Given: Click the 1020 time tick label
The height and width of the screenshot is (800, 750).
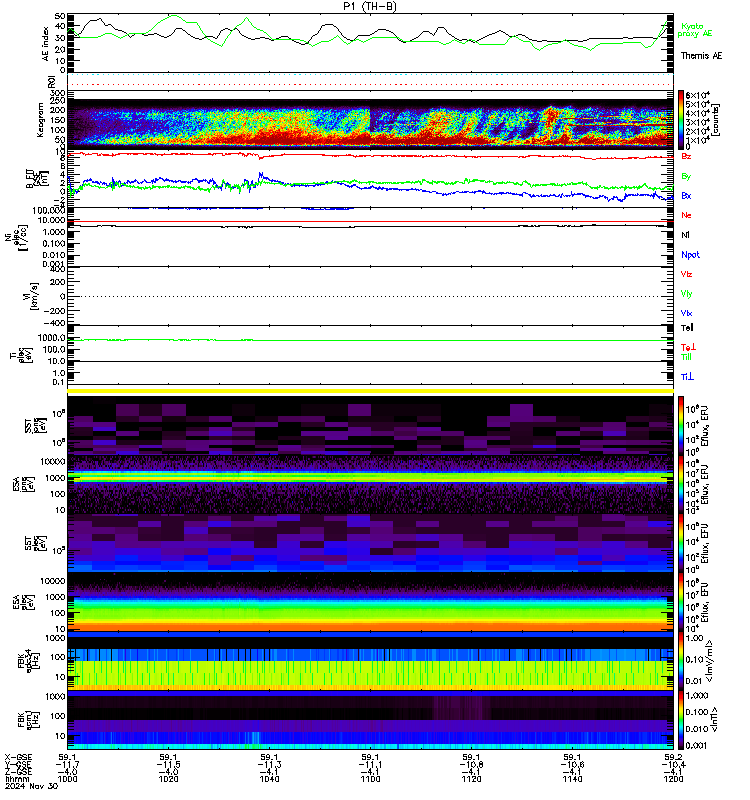Looking at the screenshot, I should pyautogui.click(x=168, y=779).
